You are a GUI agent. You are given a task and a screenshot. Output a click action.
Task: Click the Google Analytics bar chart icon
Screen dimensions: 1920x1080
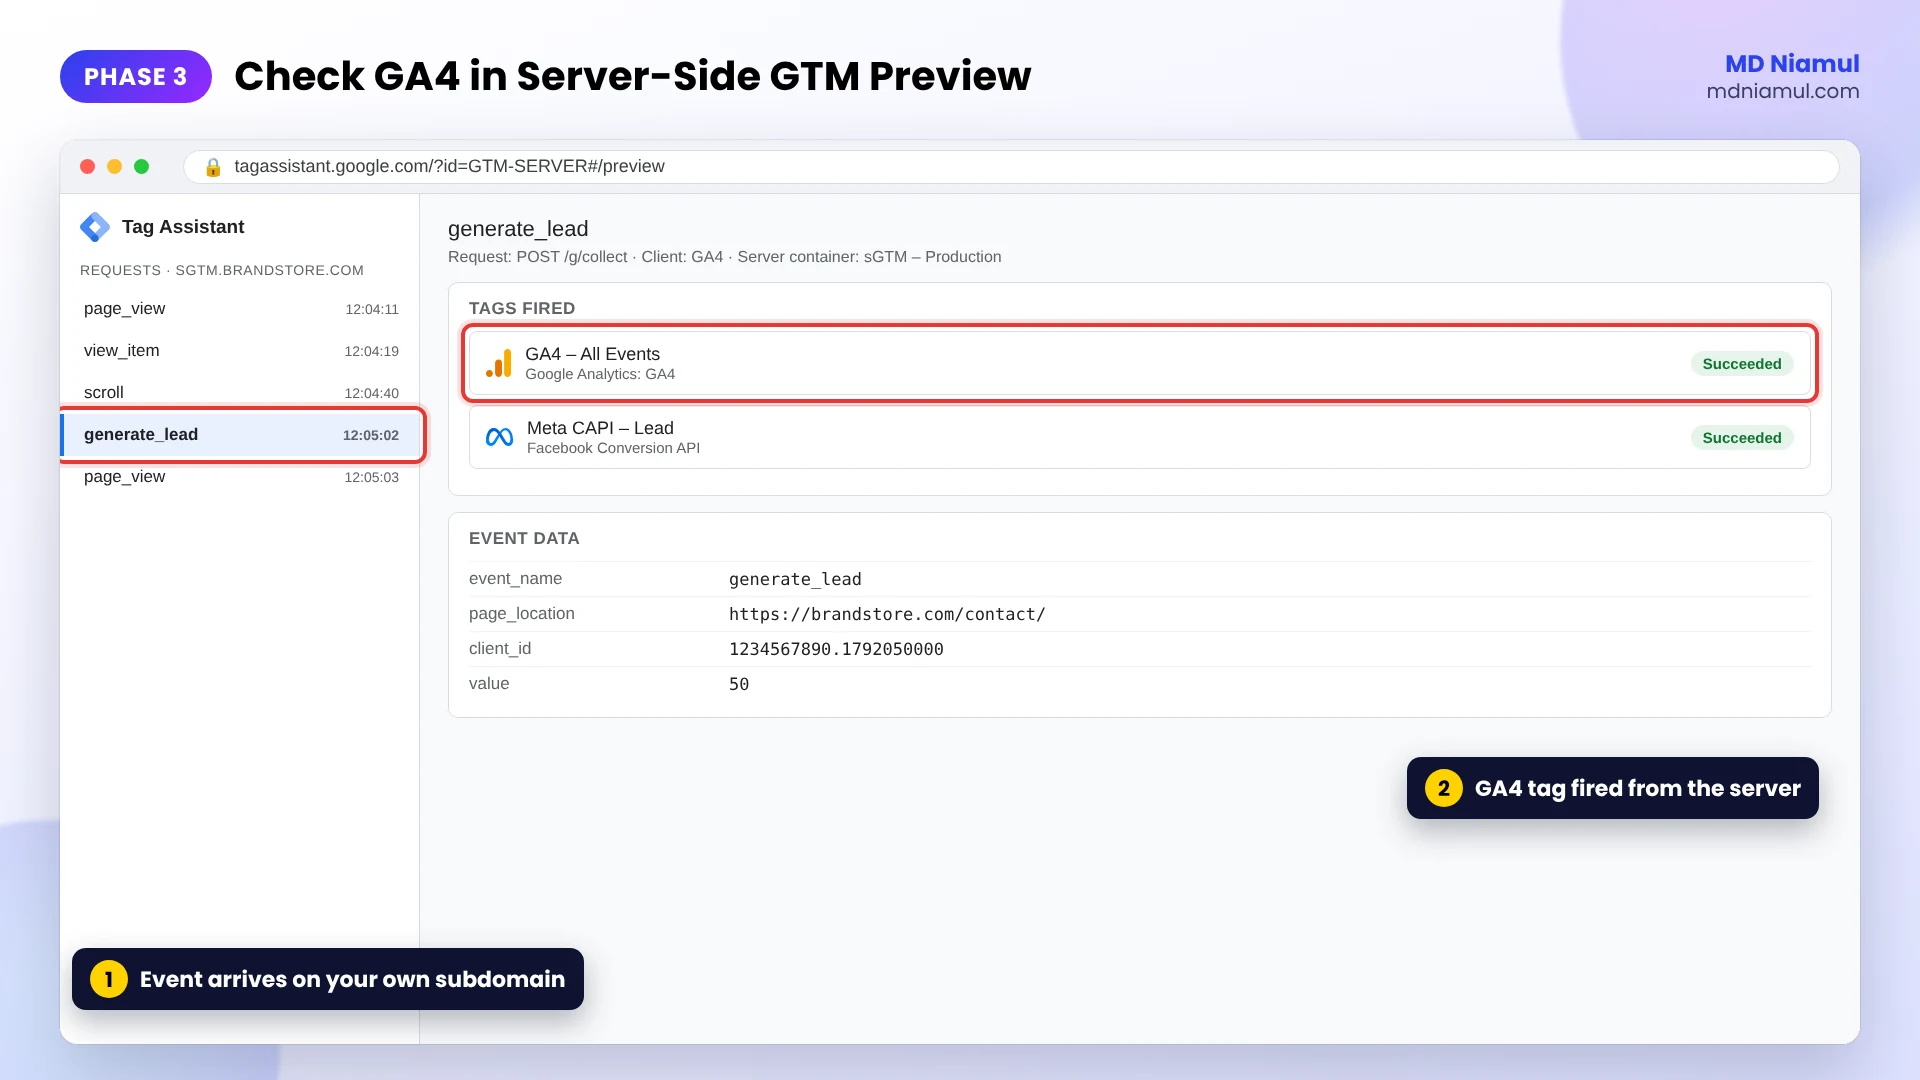(x=499, y=363)
